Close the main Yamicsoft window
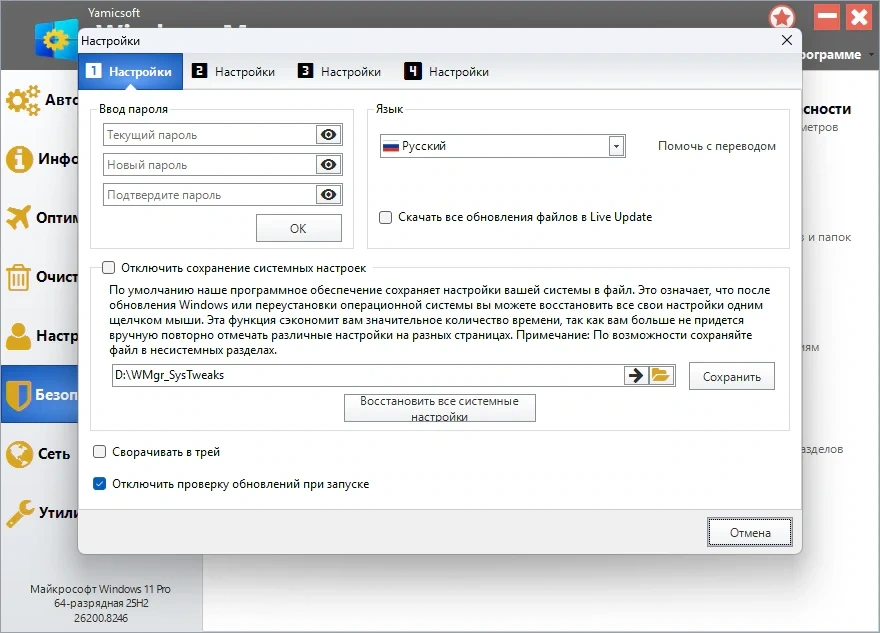Image resolution: width=880 pixels, height=633 pixels. click(x=859, y=17)
